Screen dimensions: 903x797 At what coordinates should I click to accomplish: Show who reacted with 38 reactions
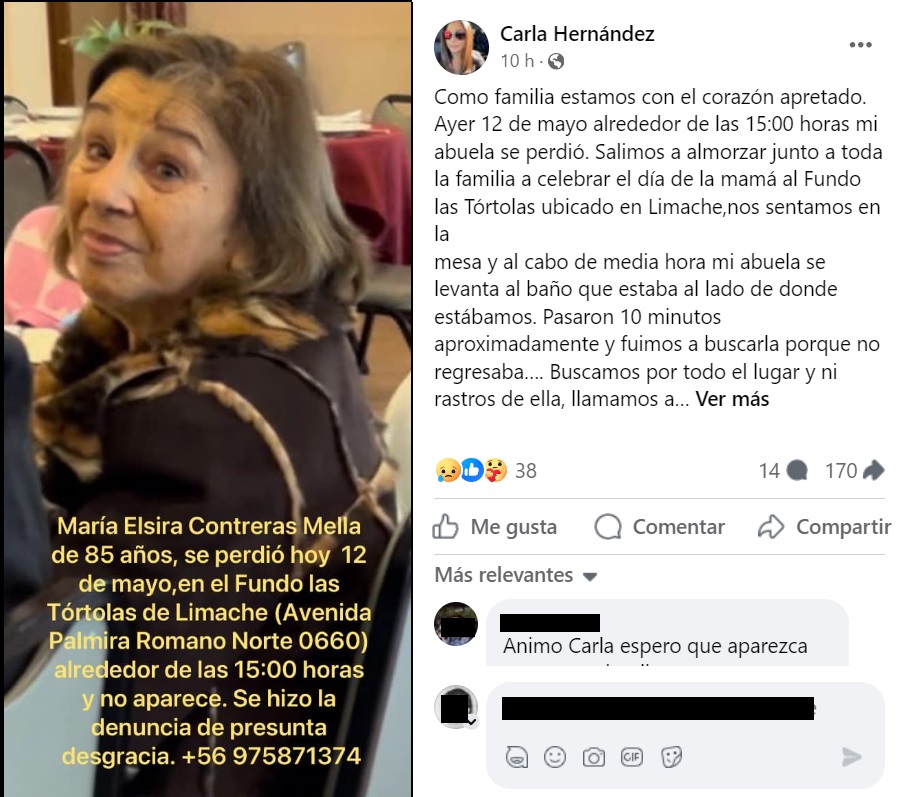point(486,470)
